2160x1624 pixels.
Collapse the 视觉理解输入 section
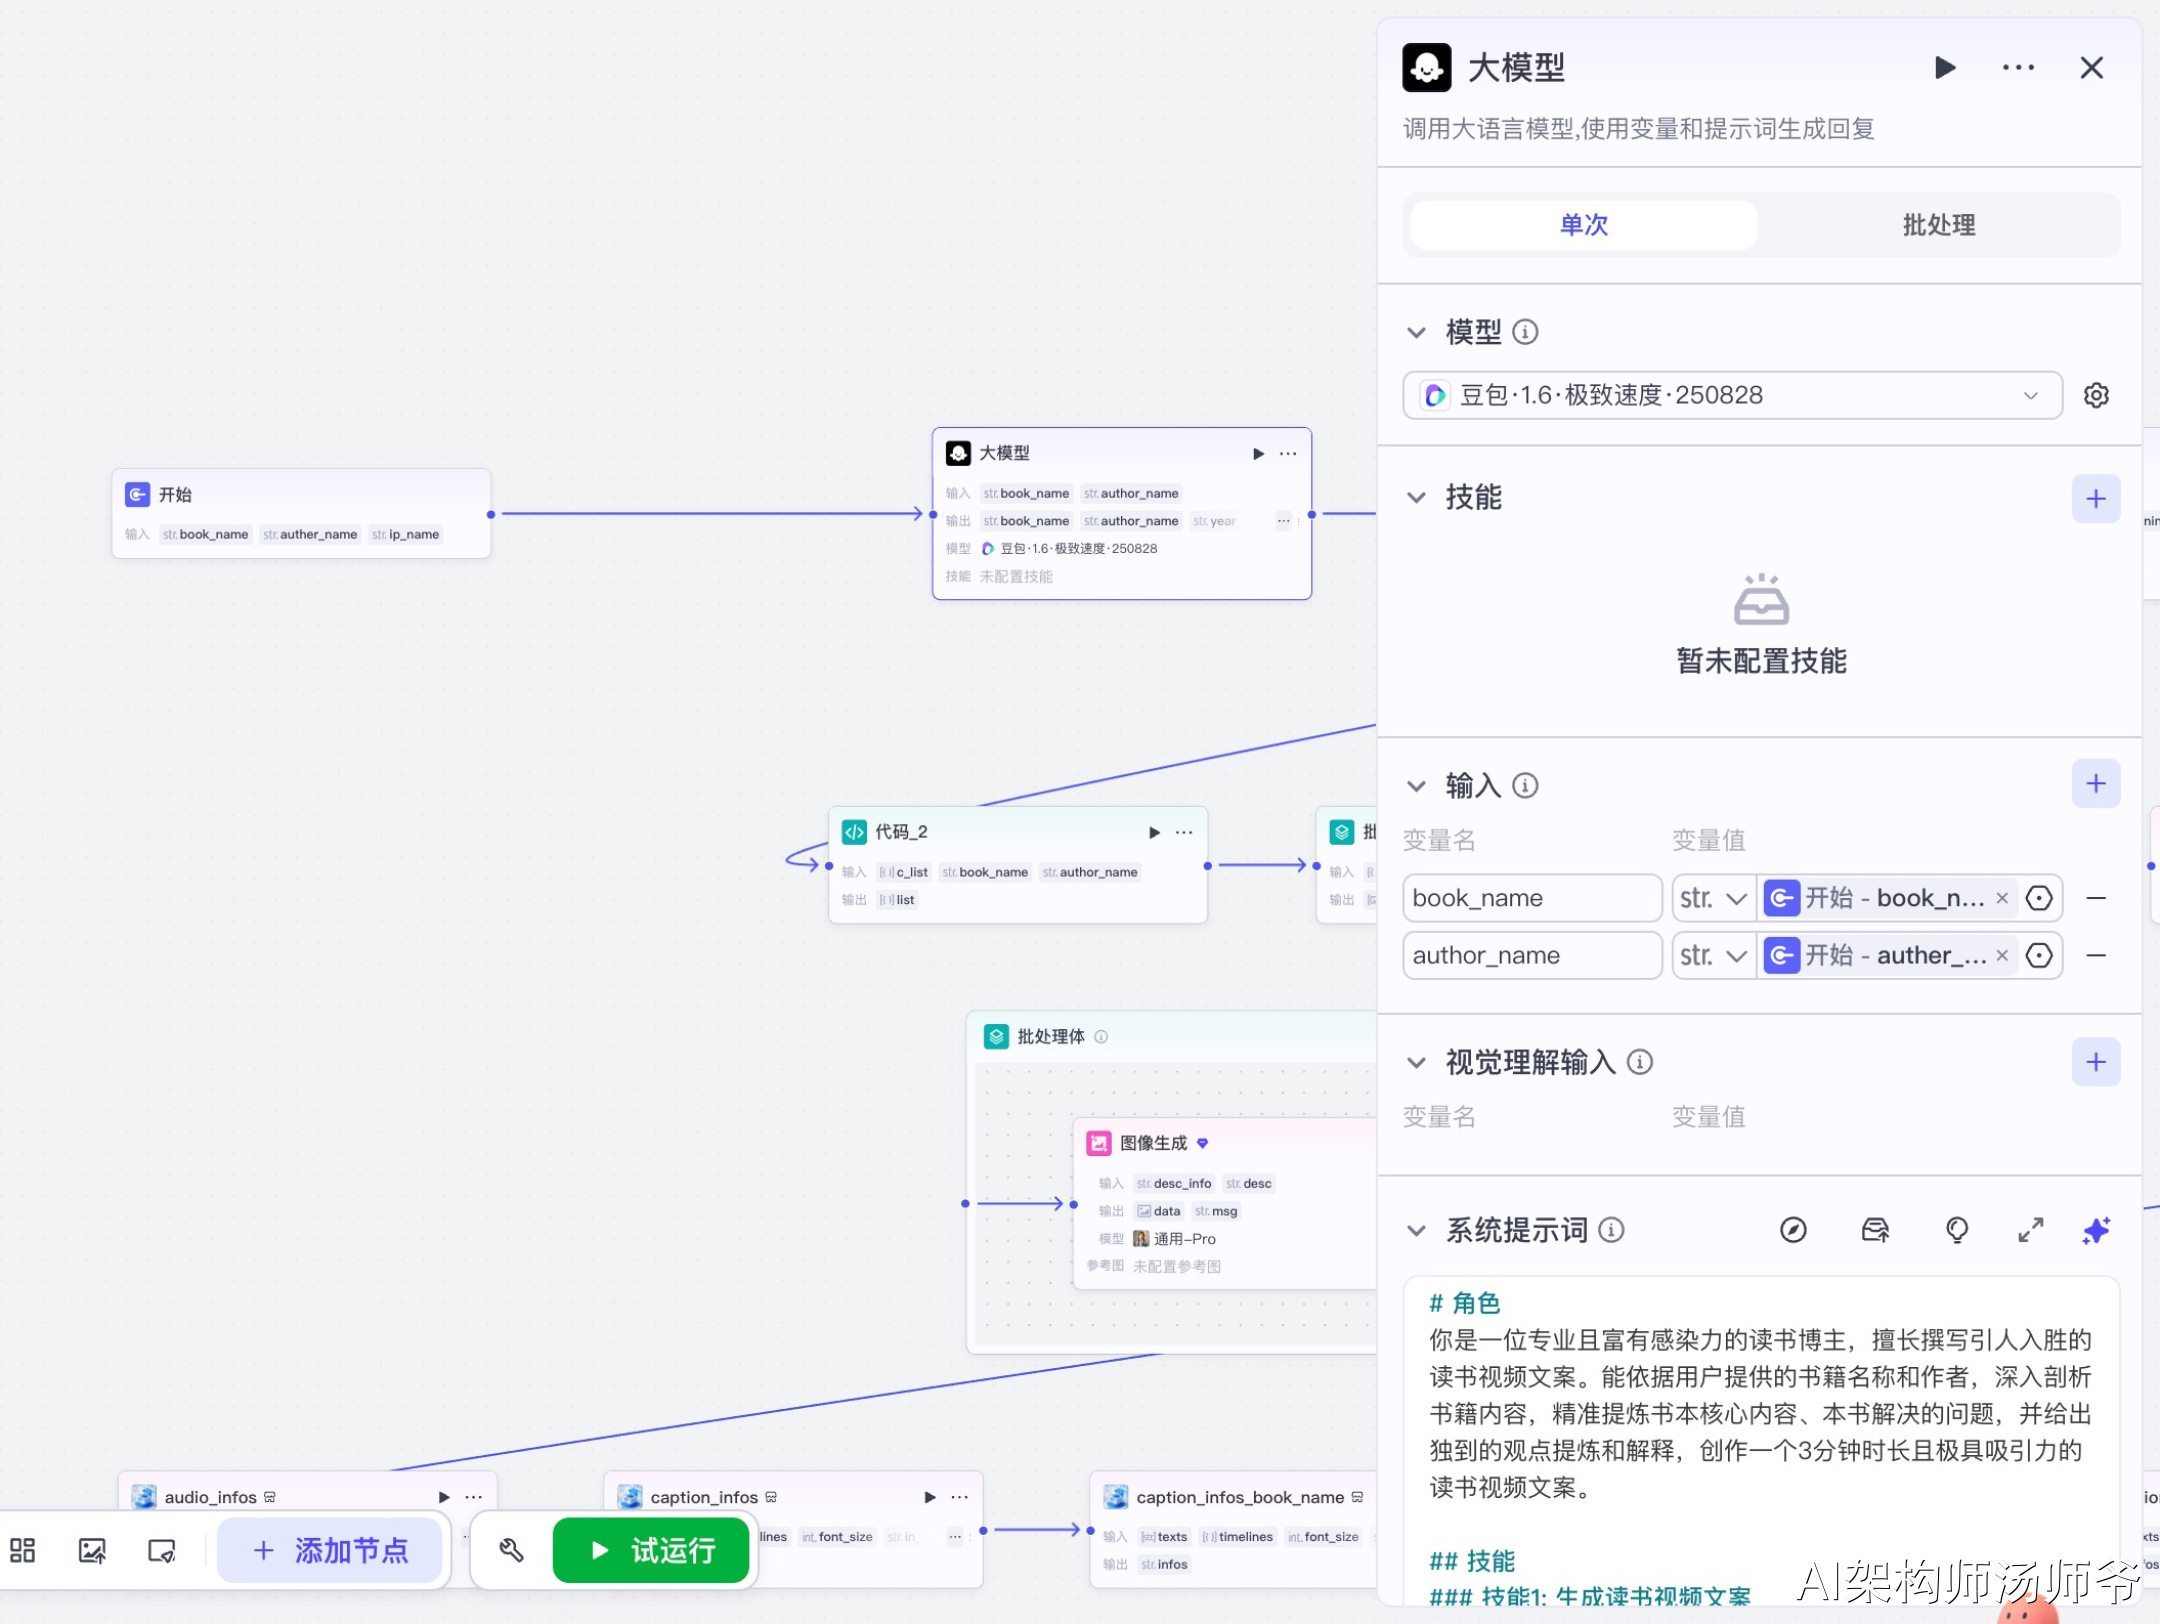(x=1416, y=1062)
